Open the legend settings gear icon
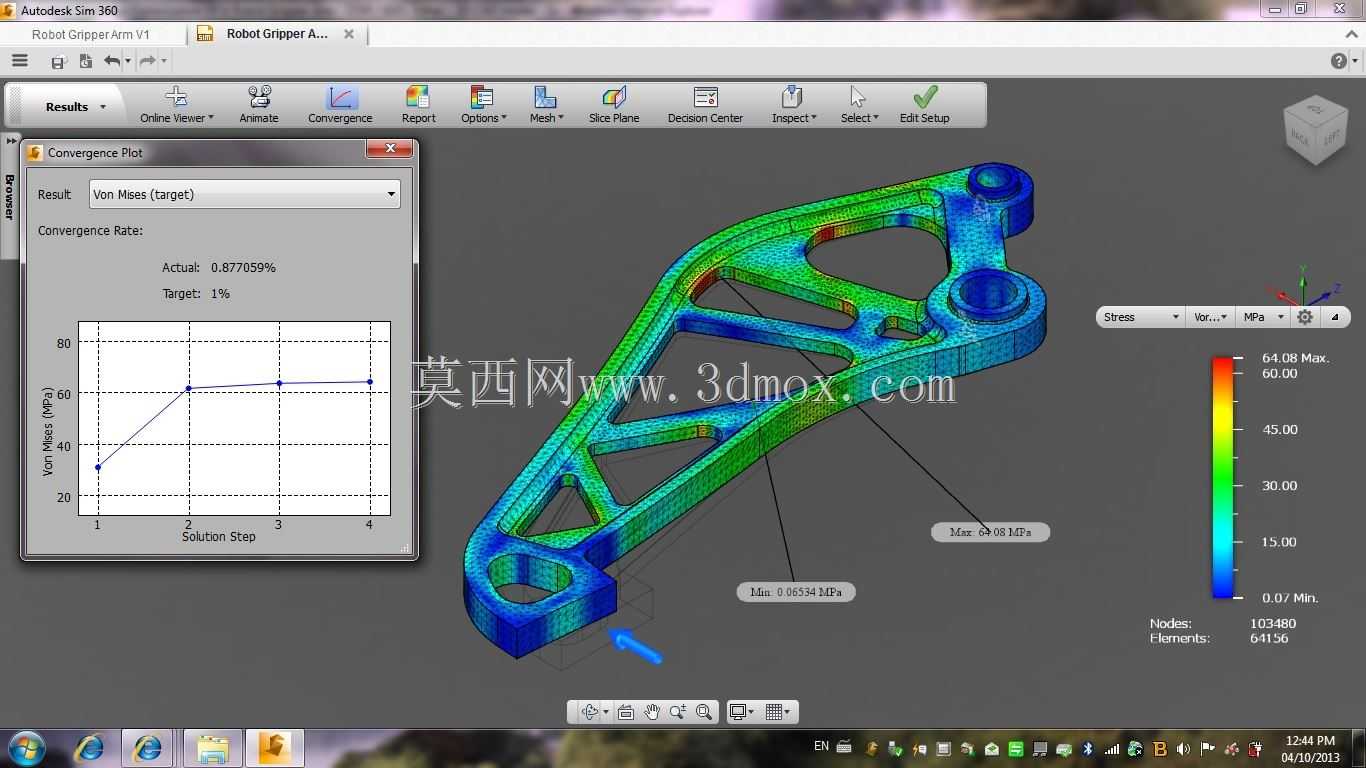This screenshot has height=768, width=1366. coord(1305,317)
